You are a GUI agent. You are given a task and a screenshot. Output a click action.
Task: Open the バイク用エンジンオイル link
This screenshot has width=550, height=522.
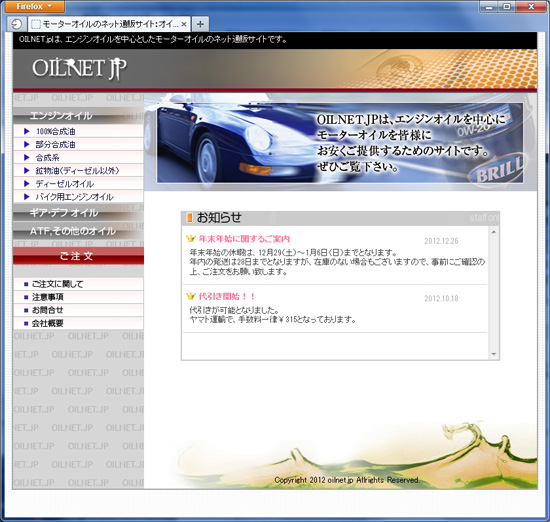(74, 197)
